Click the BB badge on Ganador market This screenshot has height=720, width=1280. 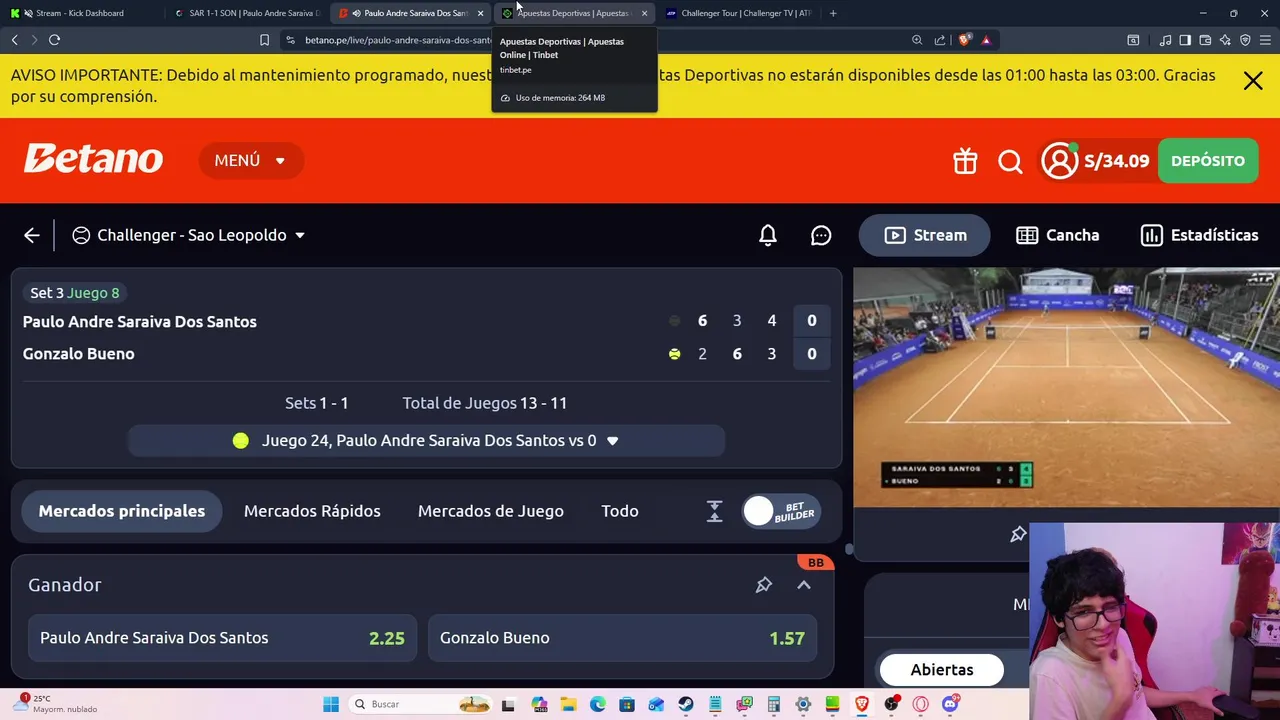[816, 563]
